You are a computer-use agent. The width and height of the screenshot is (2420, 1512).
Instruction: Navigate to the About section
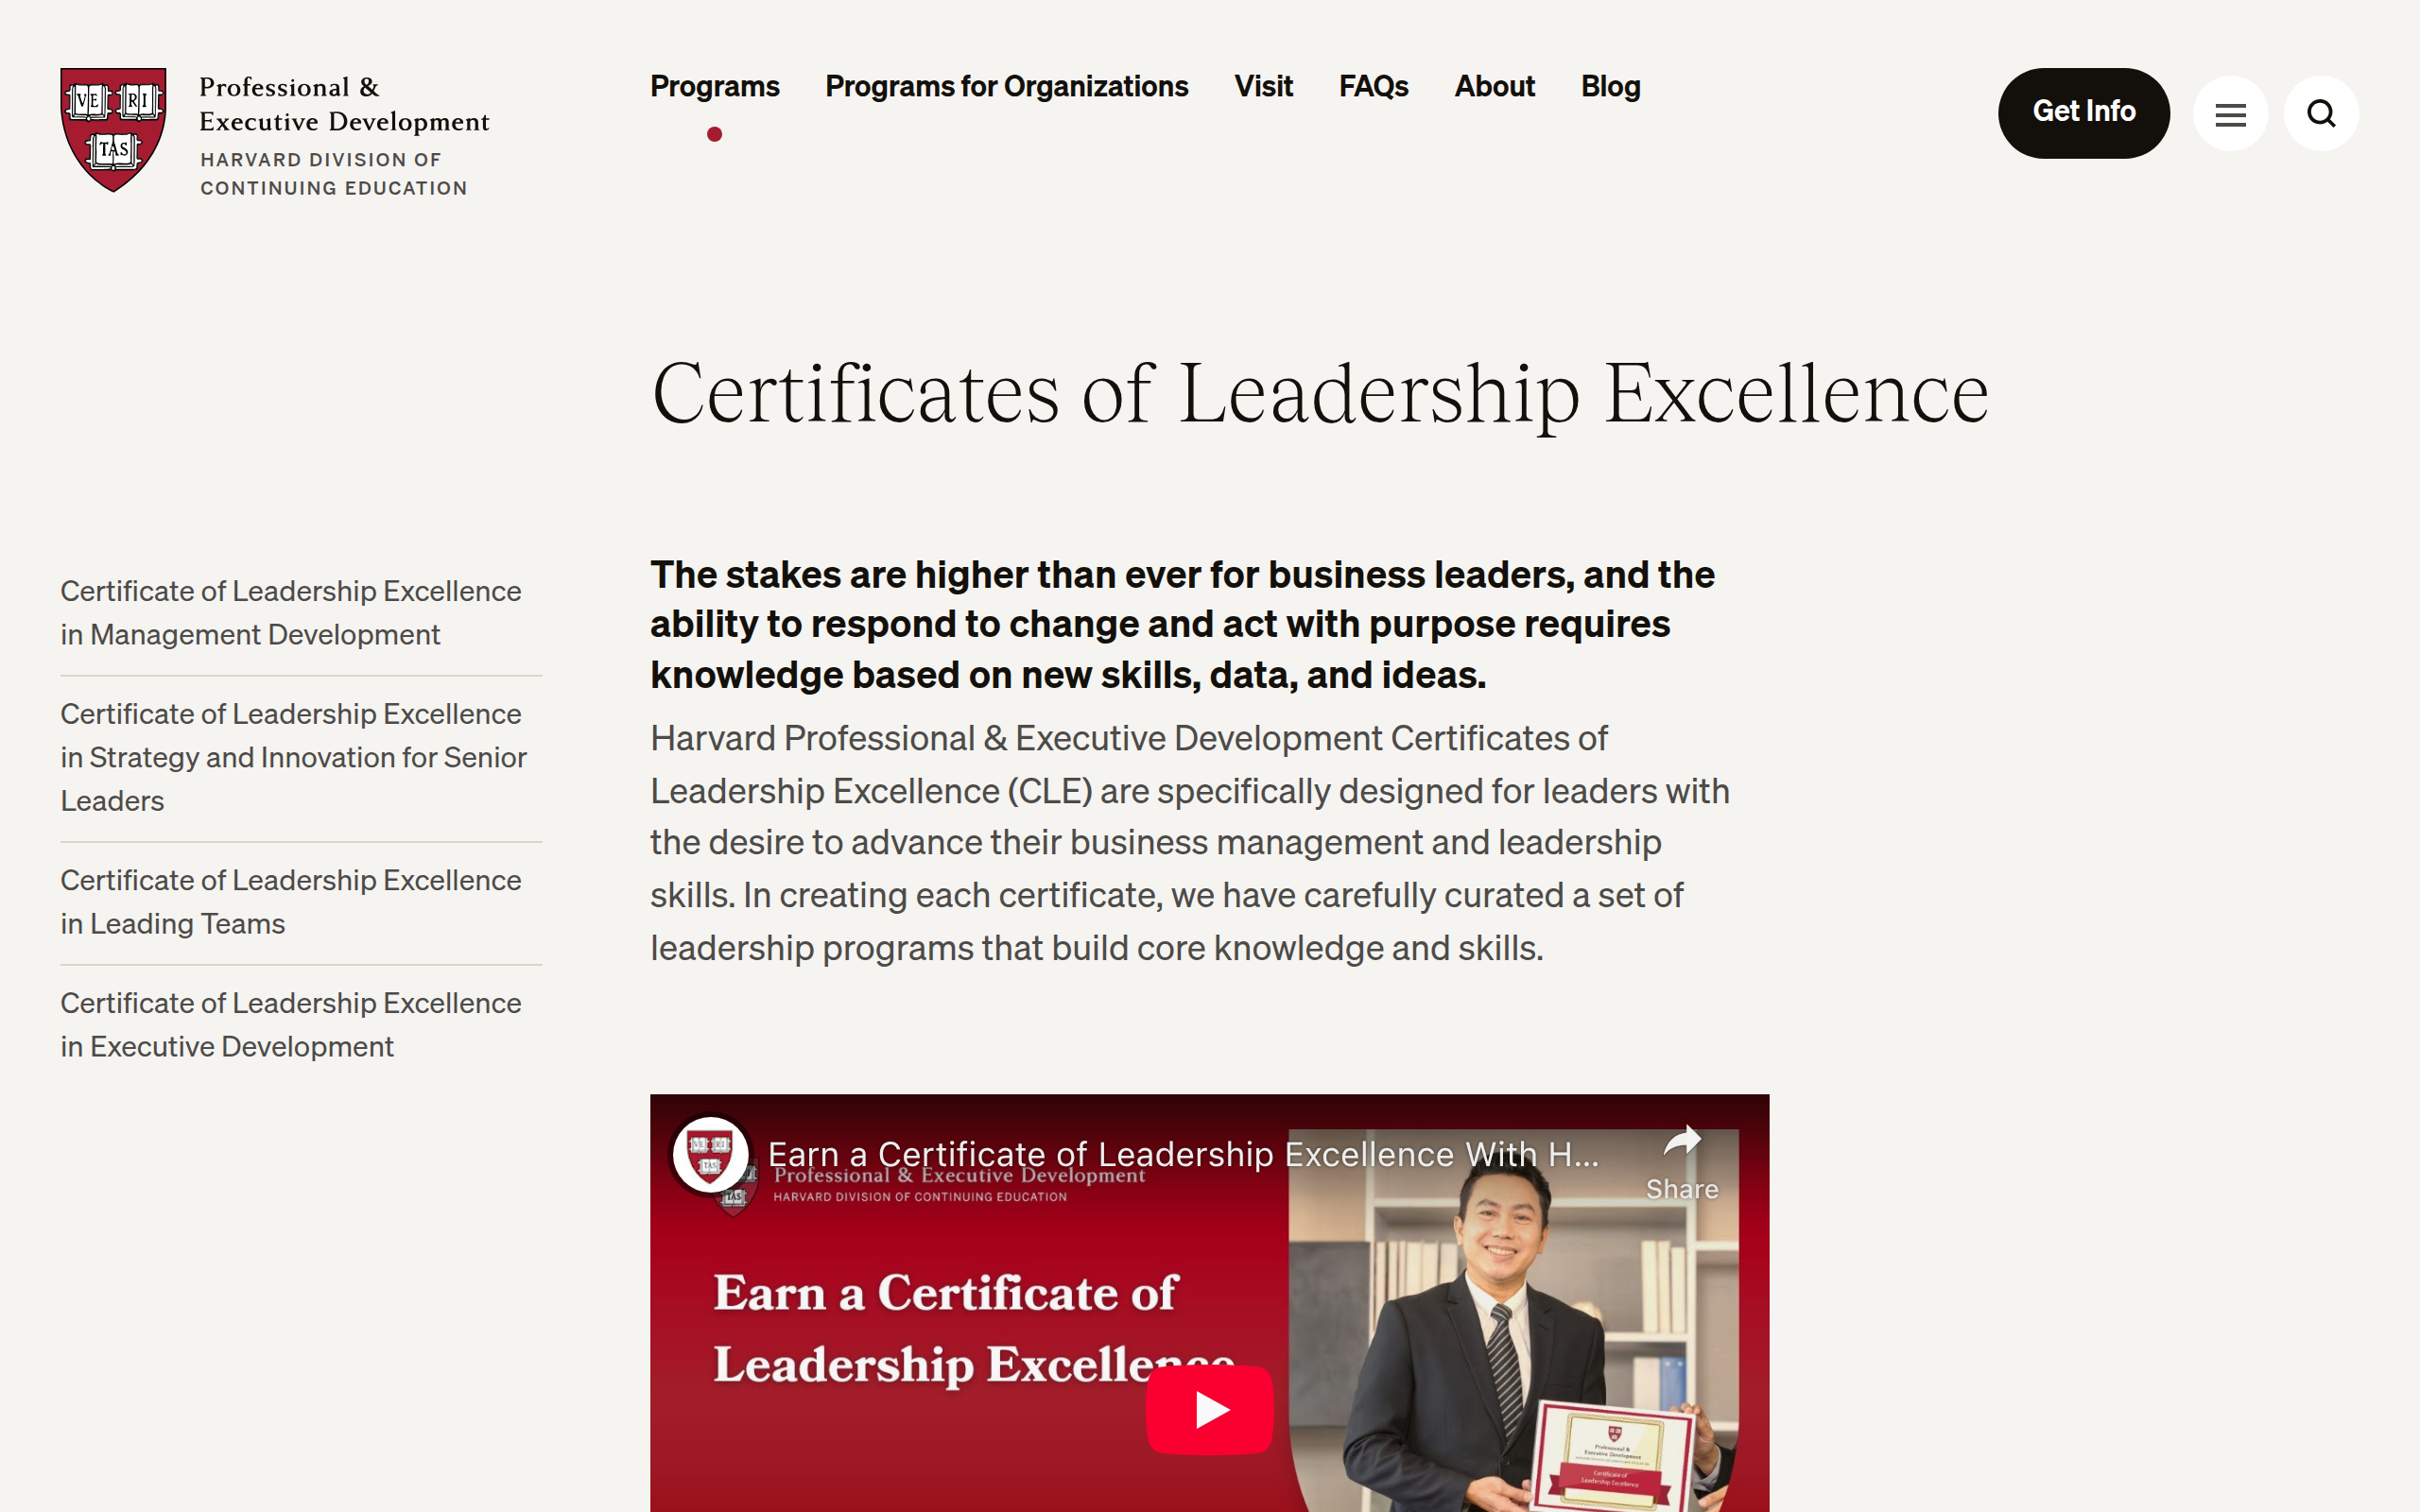click(x=1494, y=87)
